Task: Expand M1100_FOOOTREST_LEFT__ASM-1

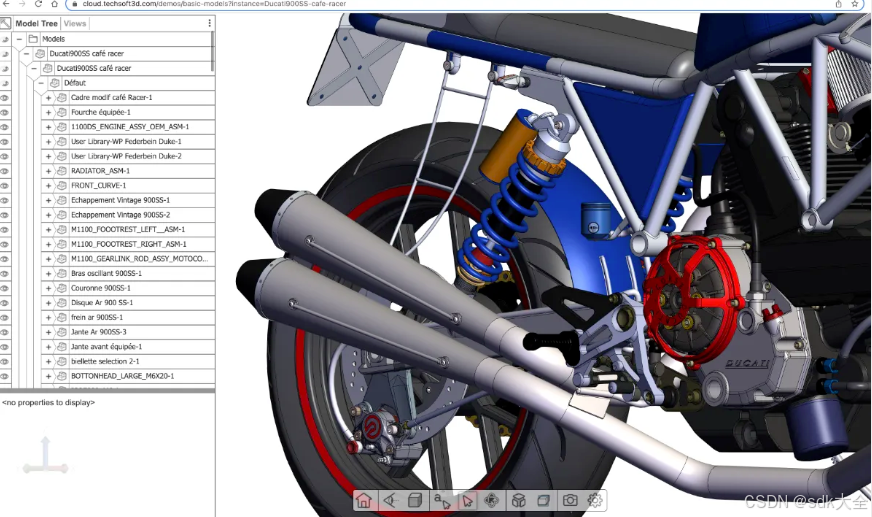Action: [x=48, y=230]
